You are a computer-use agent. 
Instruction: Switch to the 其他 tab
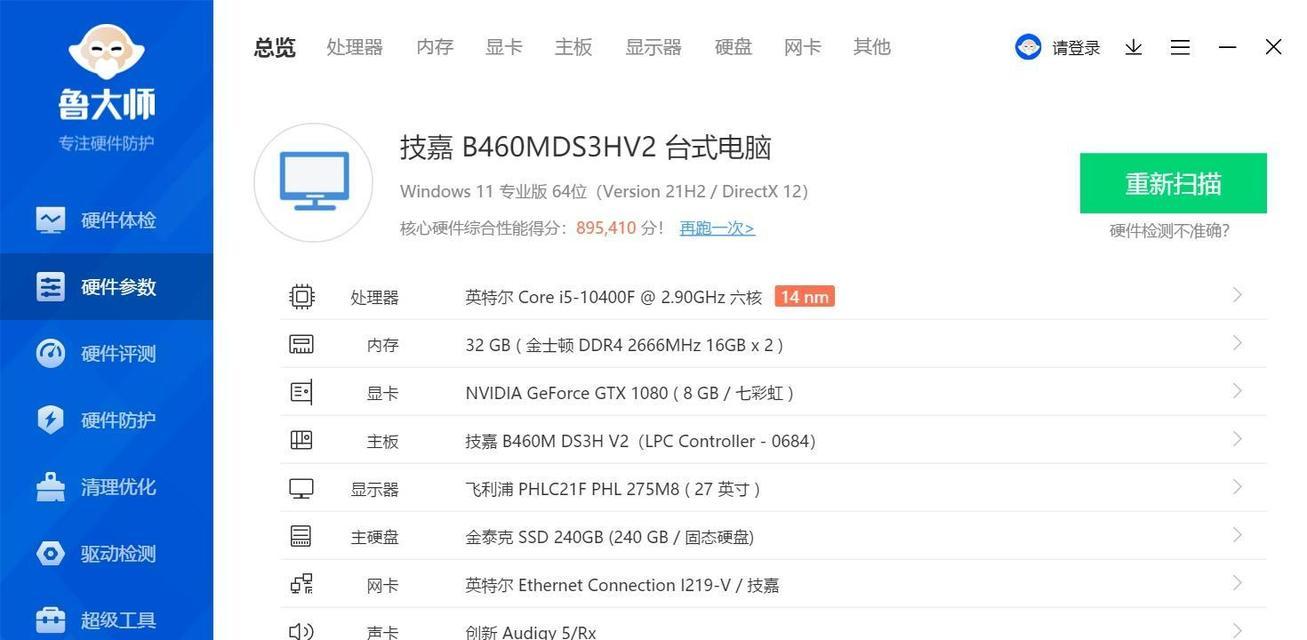pyautogui.click(x=872, y=47)
